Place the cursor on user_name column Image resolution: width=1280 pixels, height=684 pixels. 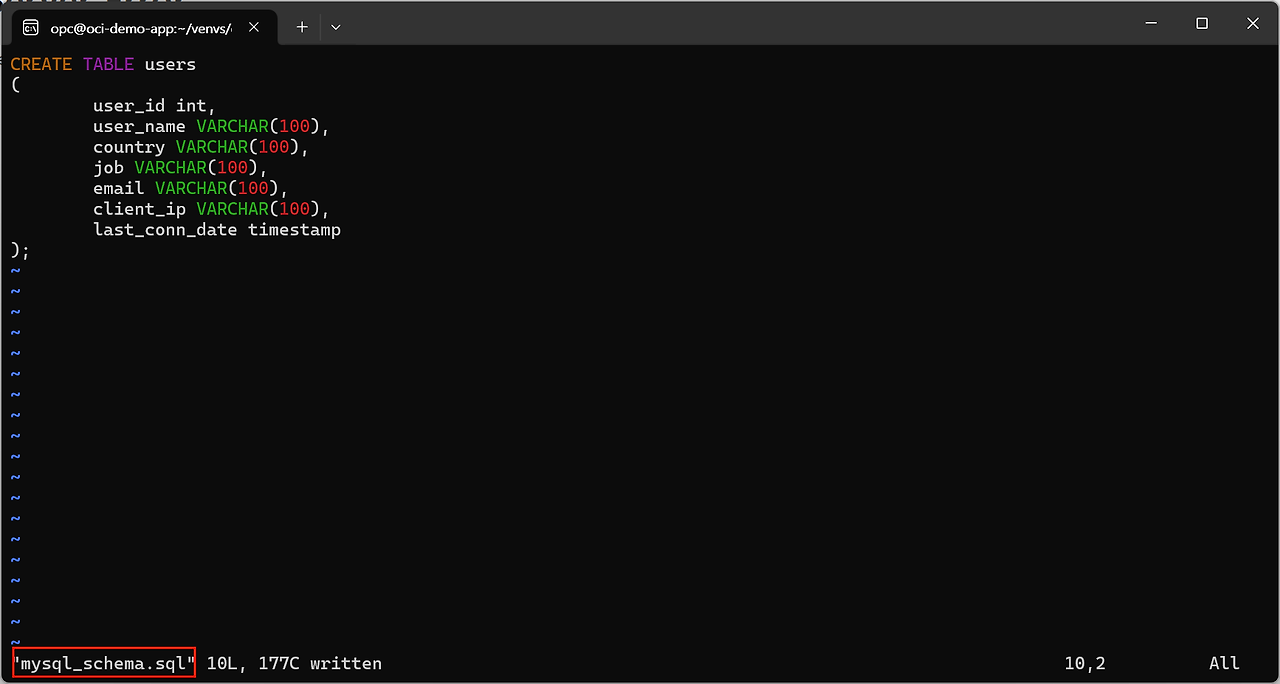(139, 127)
